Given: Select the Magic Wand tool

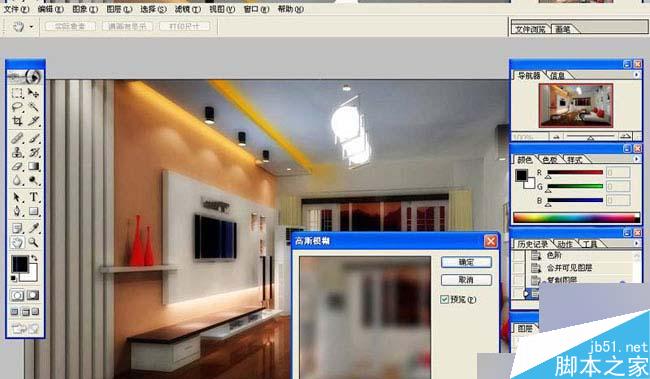Looking at the screenshot, I should pyautogui.click(x=33, y=107).
